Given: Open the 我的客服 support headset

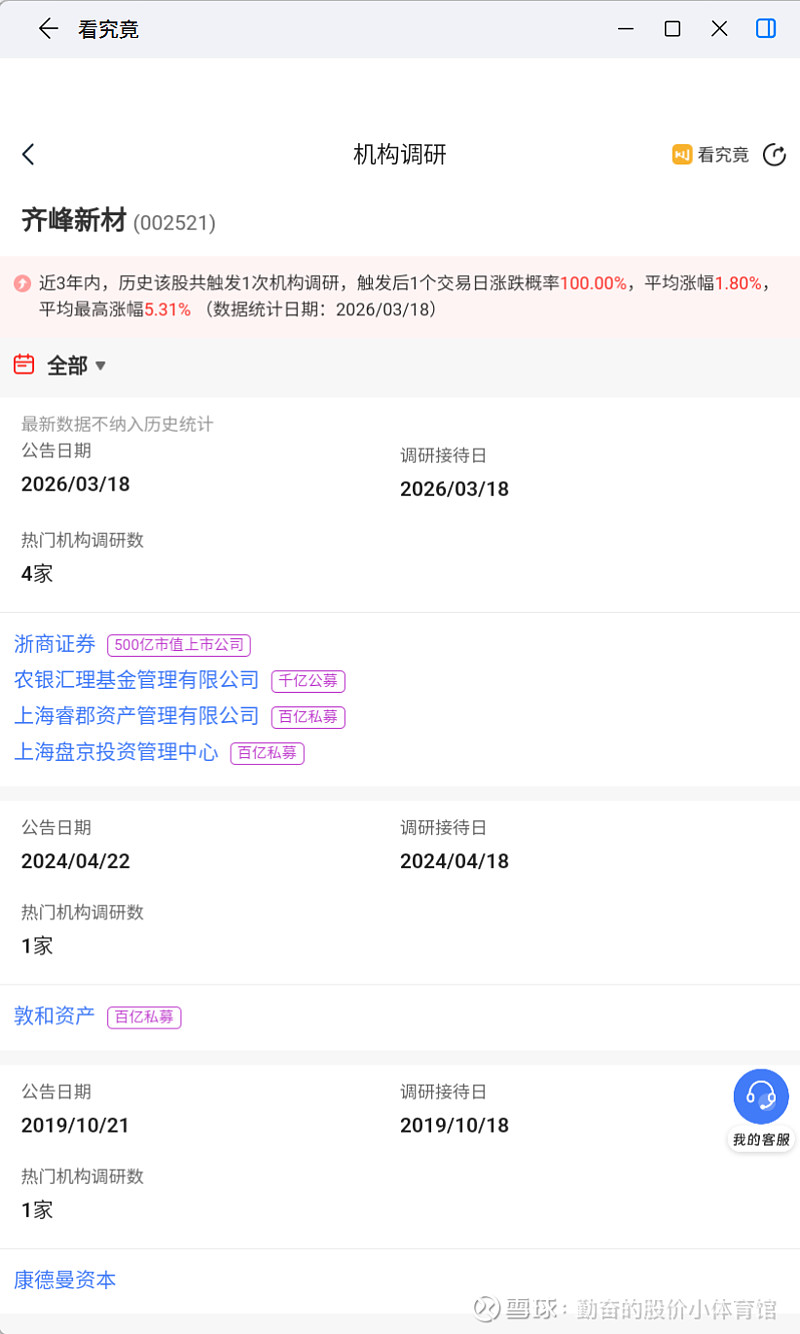Looking at the screenshot, I should [x=761, y=1098].
